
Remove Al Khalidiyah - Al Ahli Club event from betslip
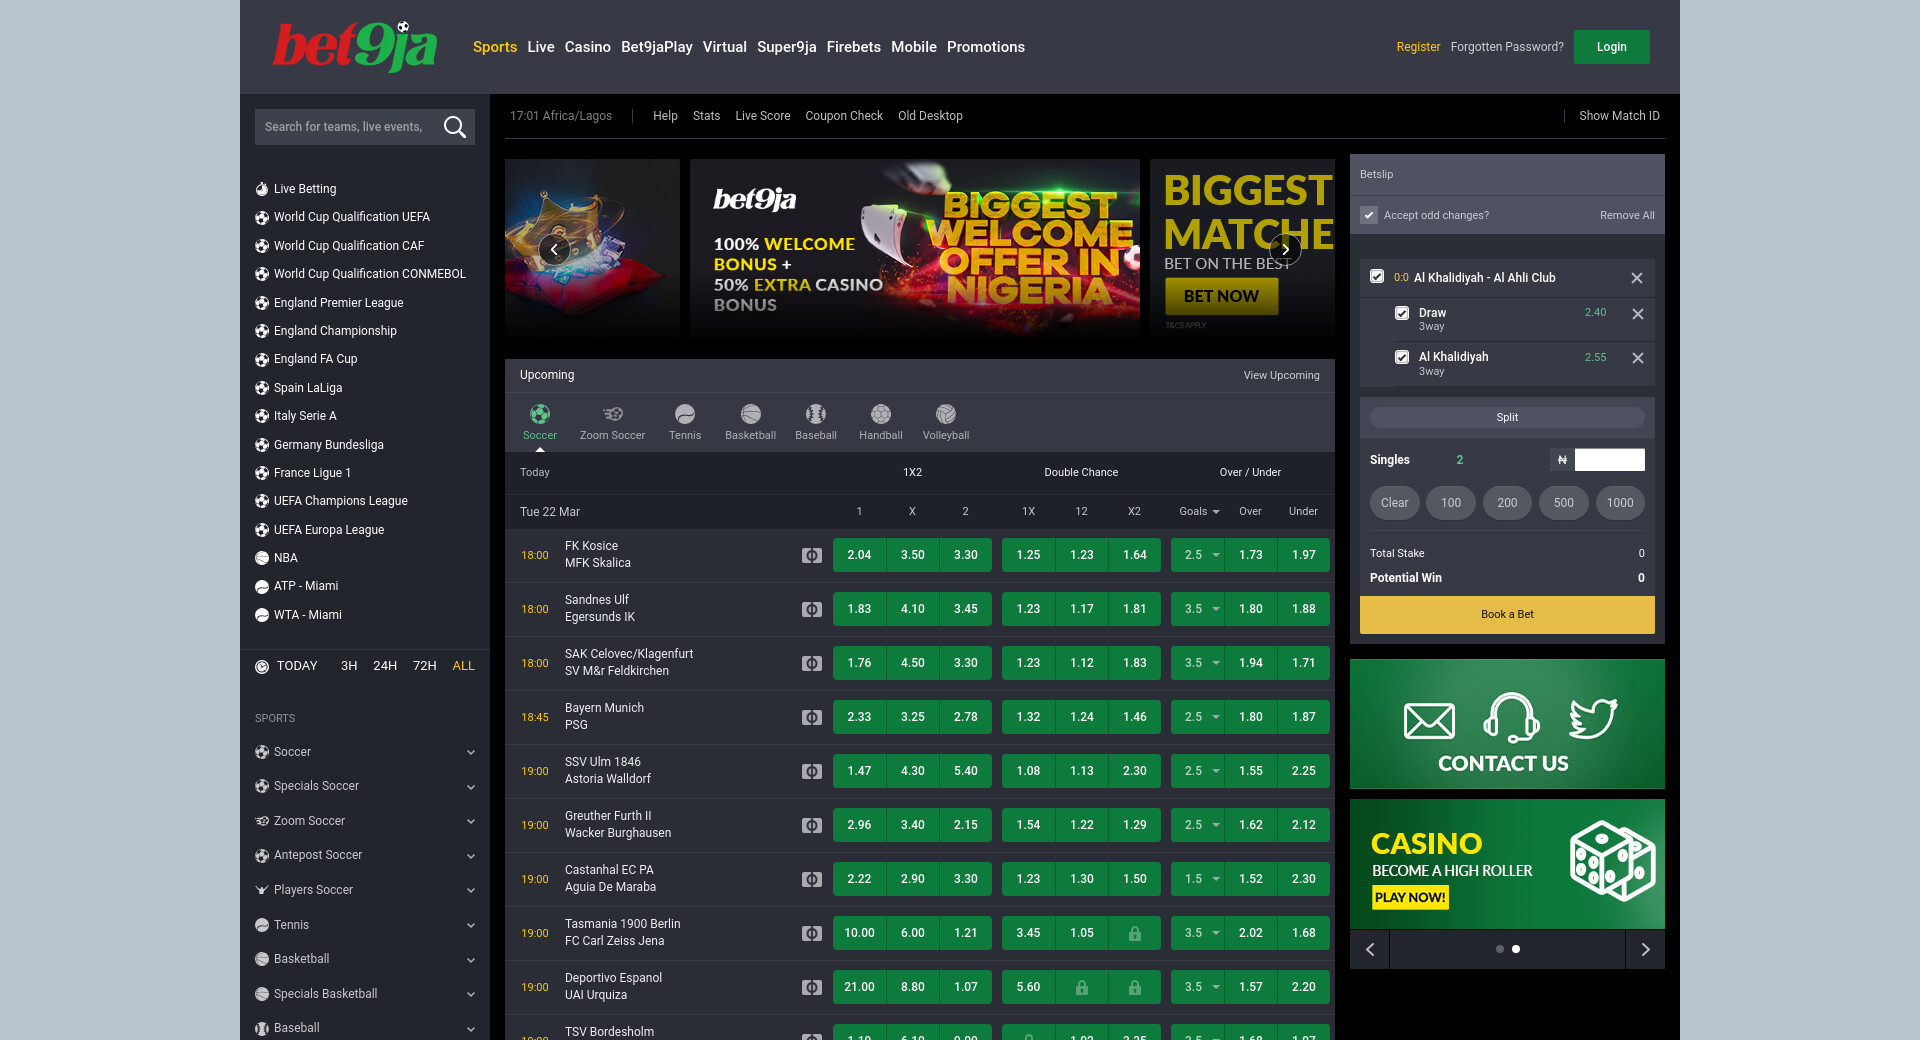[1637, 278]
